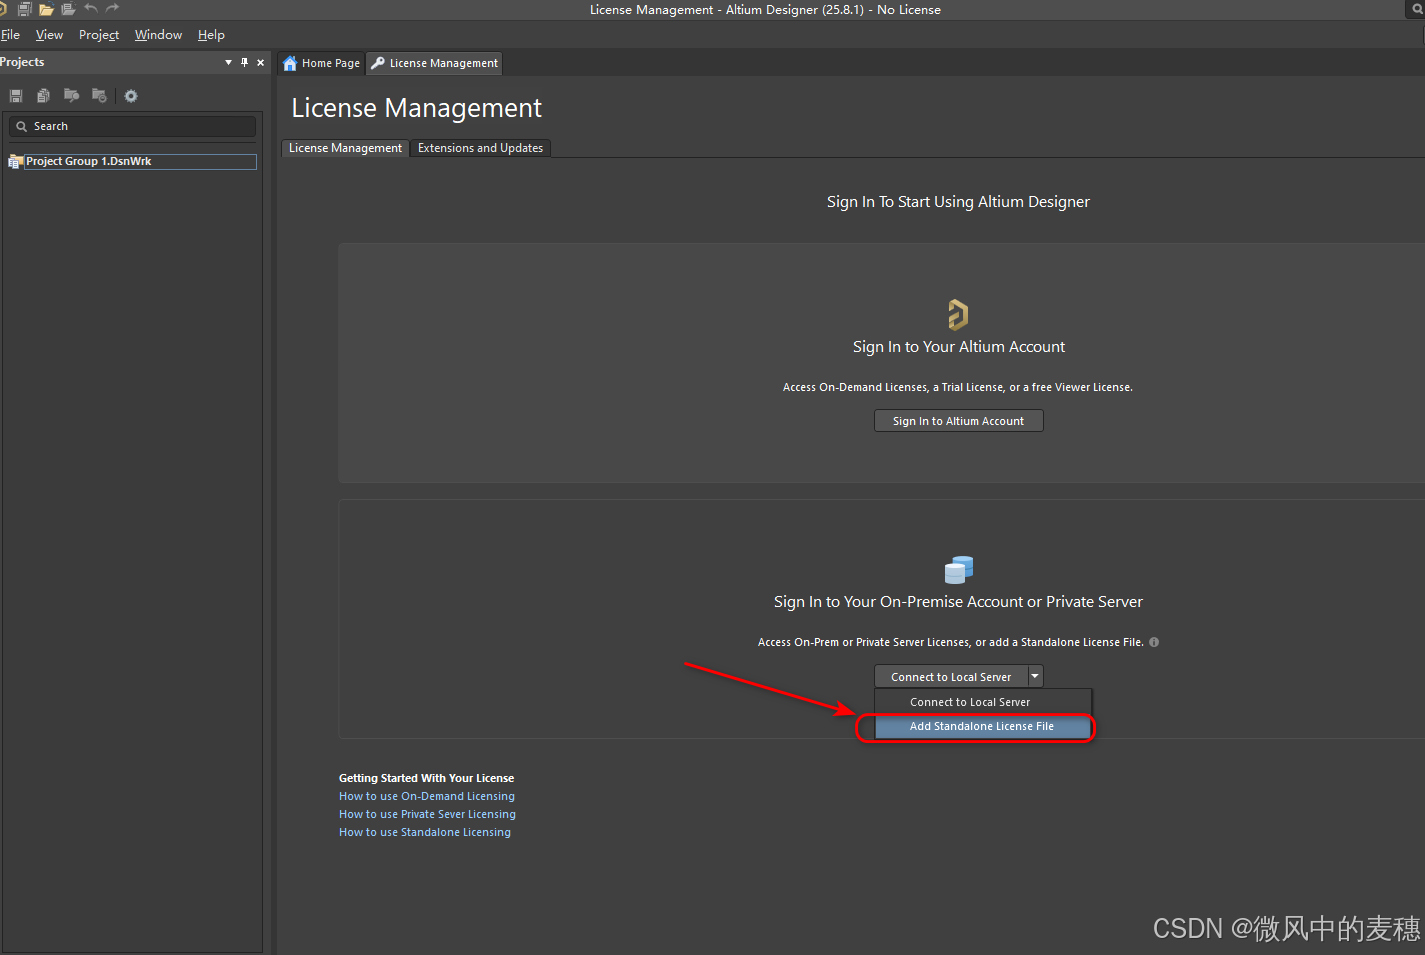Click the Save icon in Projects panel toolbar
This screenshot has height=955, width=1425.
click(x=16, y=96)
